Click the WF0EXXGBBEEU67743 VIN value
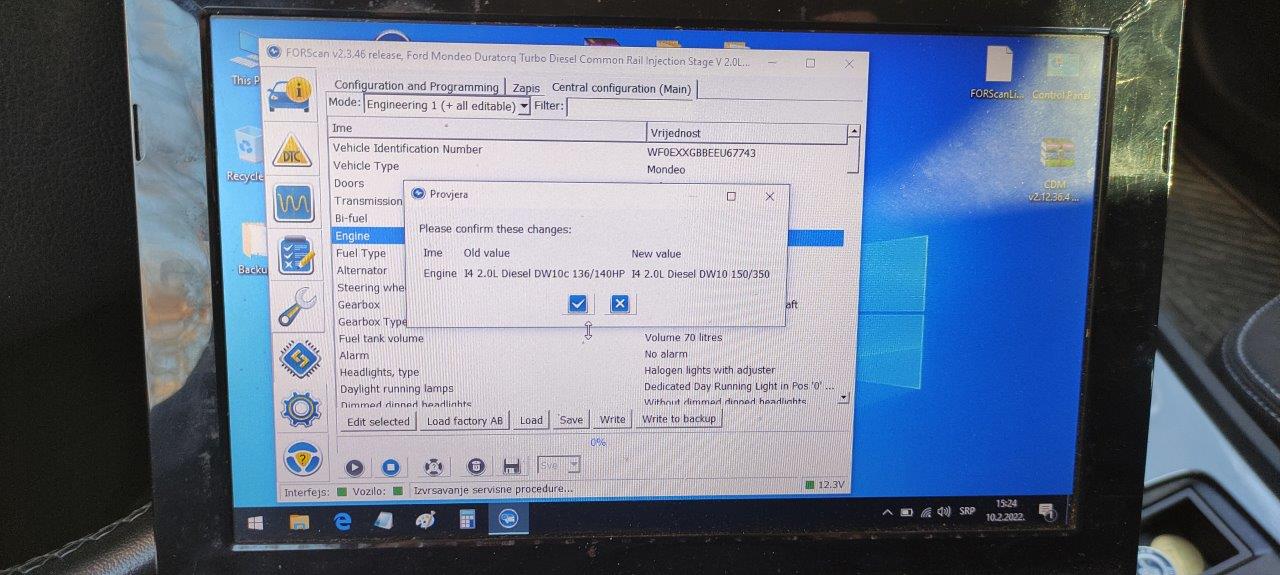Viewport: 1280px width, 575px height. coord(701,153)
